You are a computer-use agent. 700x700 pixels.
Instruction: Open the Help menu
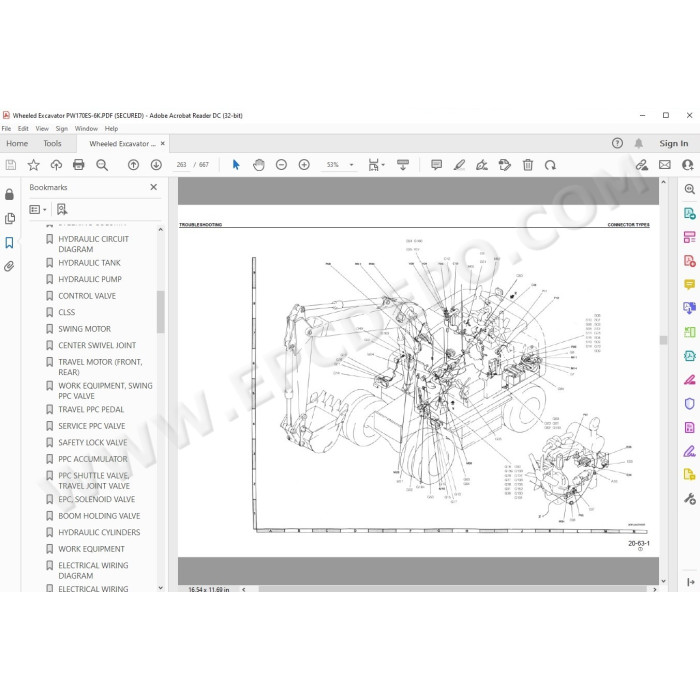111,129
